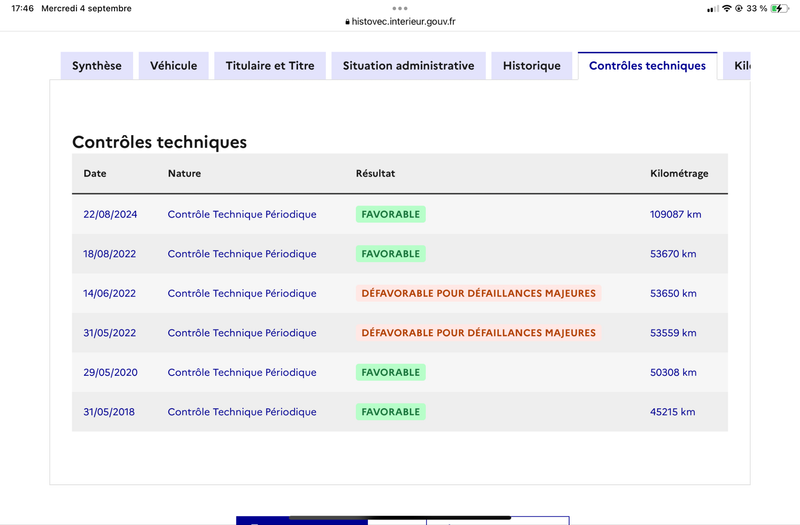Tap the 33 % battery percentage
The width and height of the screenshot is (800, 525).
pyautogui.click(x=757, y=8)
